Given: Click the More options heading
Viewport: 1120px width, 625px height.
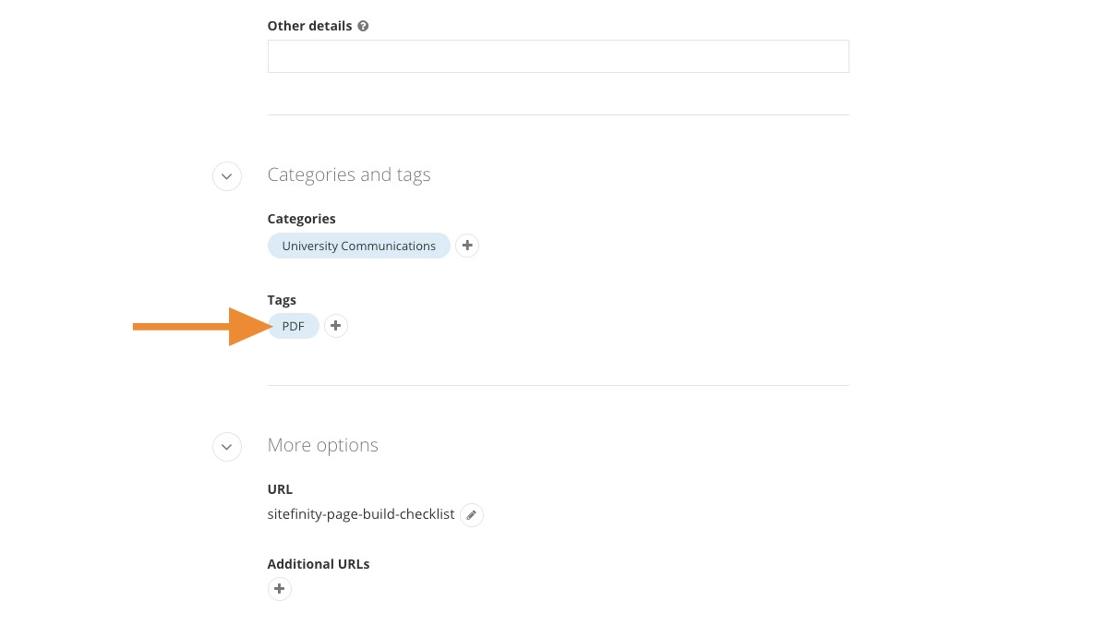Looking at the screenshot, I should 323,445.
